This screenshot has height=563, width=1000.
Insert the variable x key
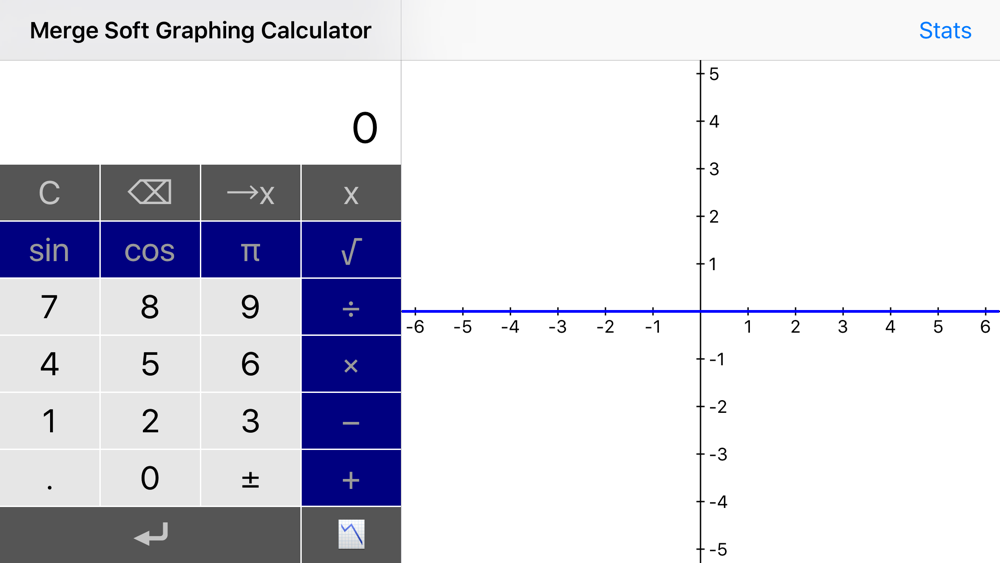click(x=351, y=193)
